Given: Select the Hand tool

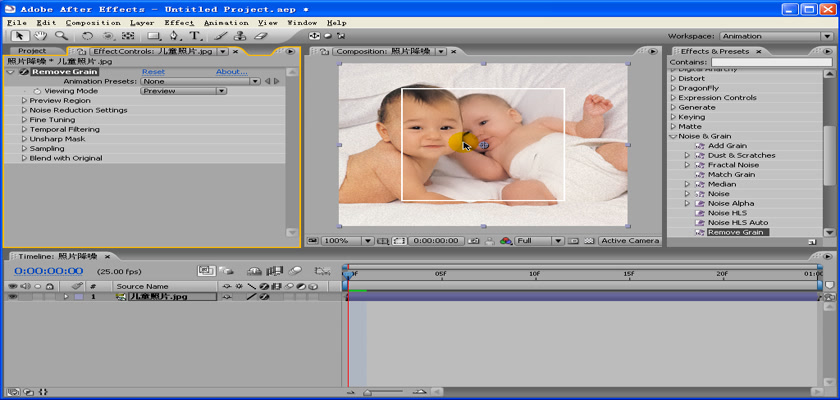Looking at the screenshot, I should click(41, 36).
